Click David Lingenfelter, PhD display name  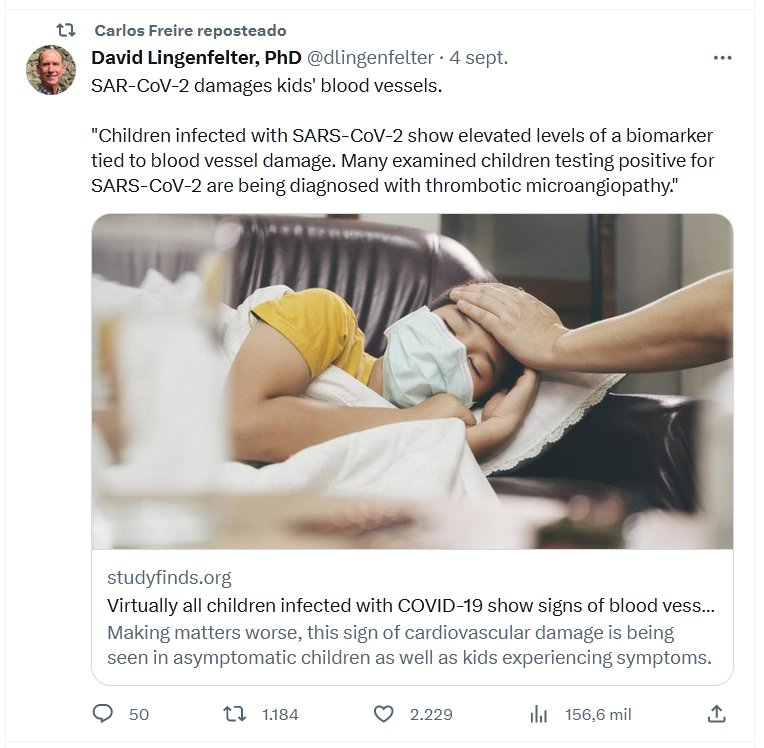[x=196, y=58]
